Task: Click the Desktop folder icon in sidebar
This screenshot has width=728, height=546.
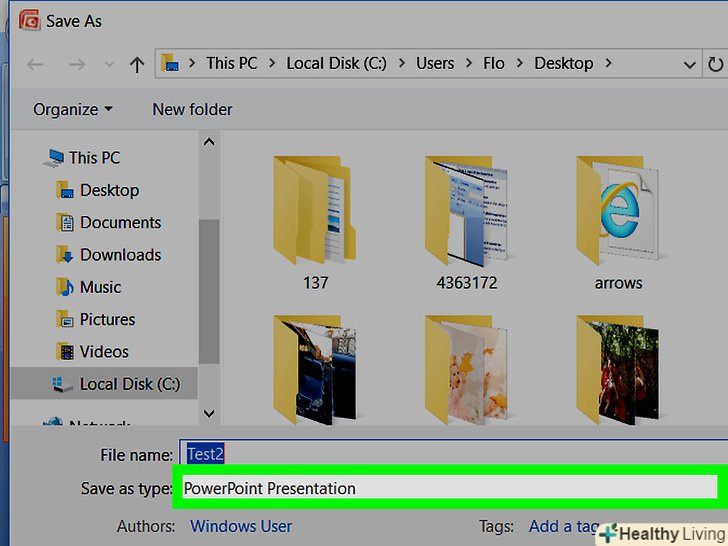Action: [x=65, y=190]
